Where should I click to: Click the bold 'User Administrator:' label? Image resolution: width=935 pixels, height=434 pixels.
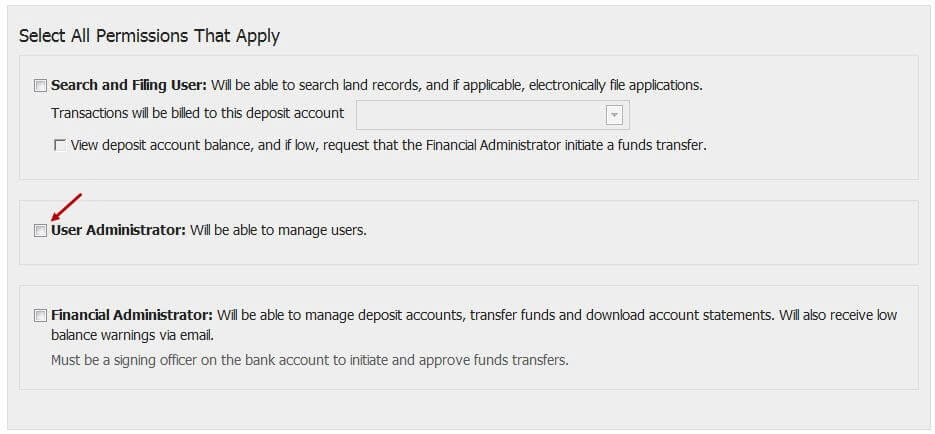[119, 230]
